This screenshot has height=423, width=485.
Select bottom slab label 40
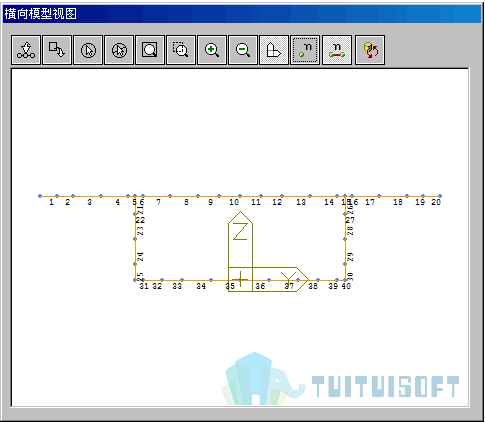346,286
